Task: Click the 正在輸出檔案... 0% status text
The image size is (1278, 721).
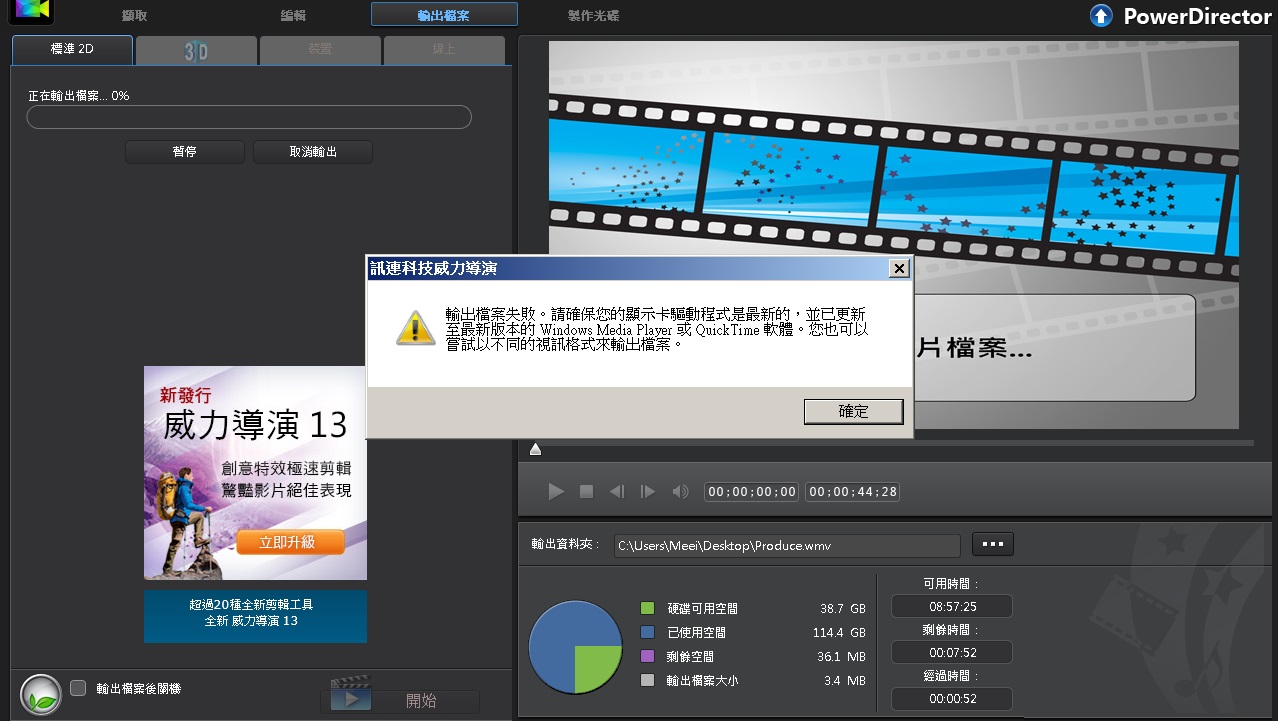Action: click(79, 96)
